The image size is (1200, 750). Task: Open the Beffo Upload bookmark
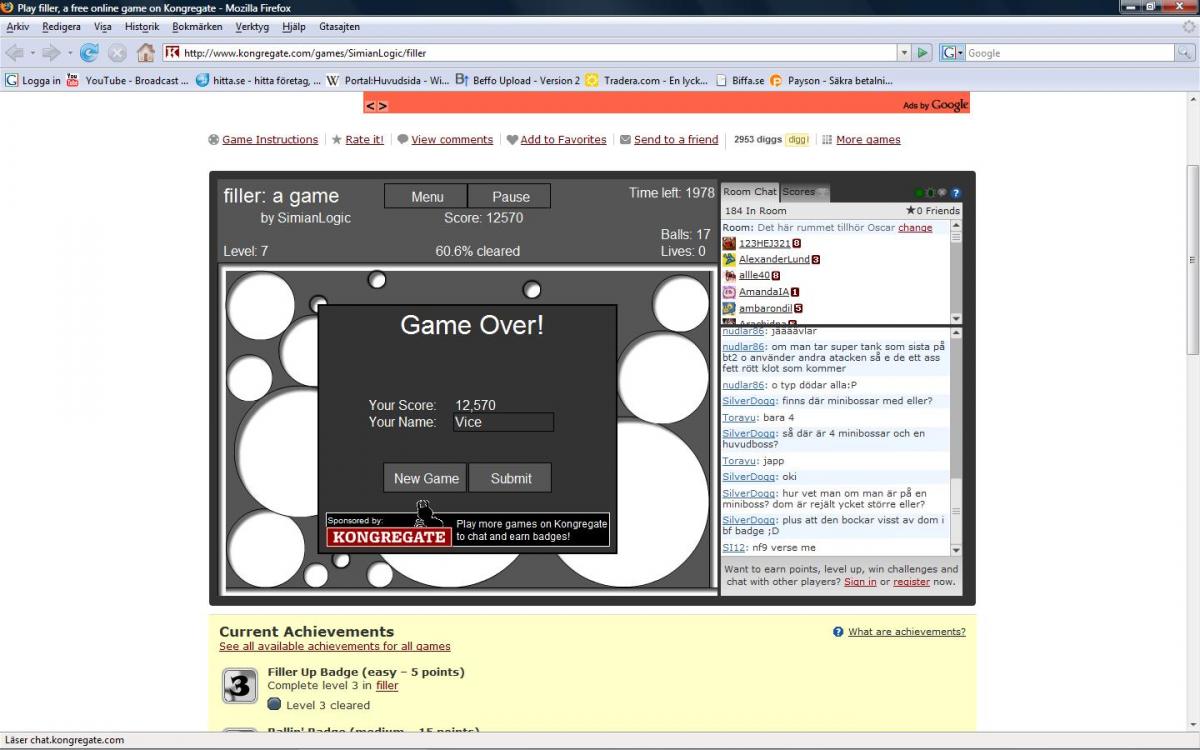click(517, 80)
